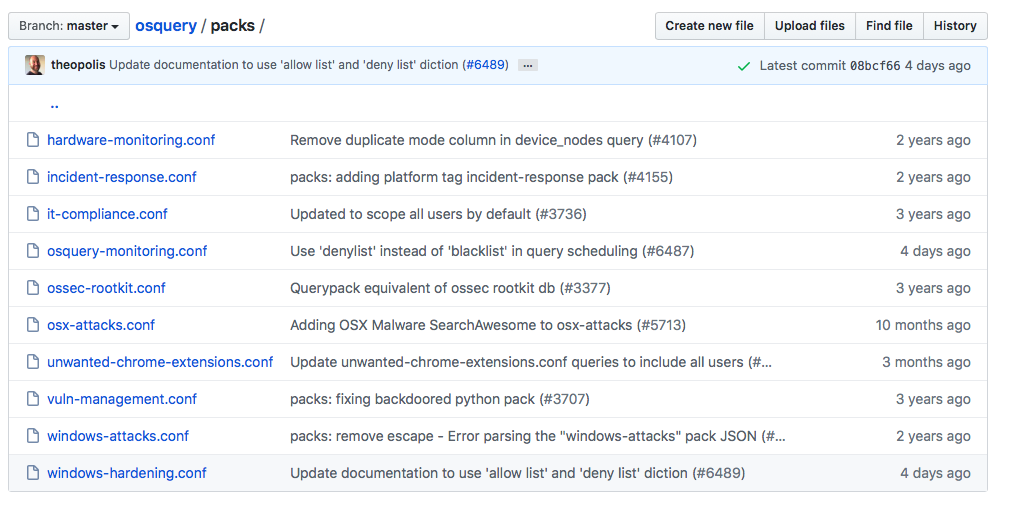Click 'packs' breadcrumb text

coord(233,26)
